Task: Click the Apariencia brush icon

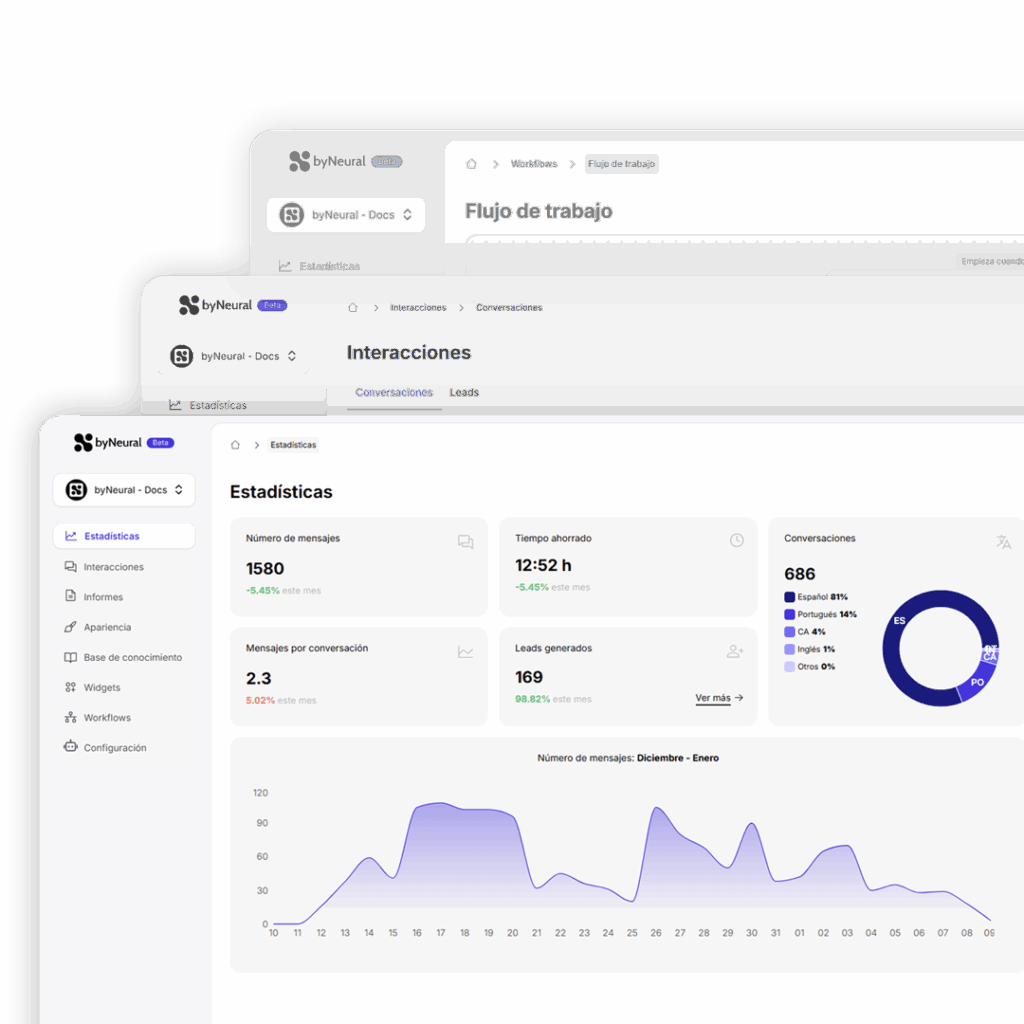Action: tap(70, 627)
